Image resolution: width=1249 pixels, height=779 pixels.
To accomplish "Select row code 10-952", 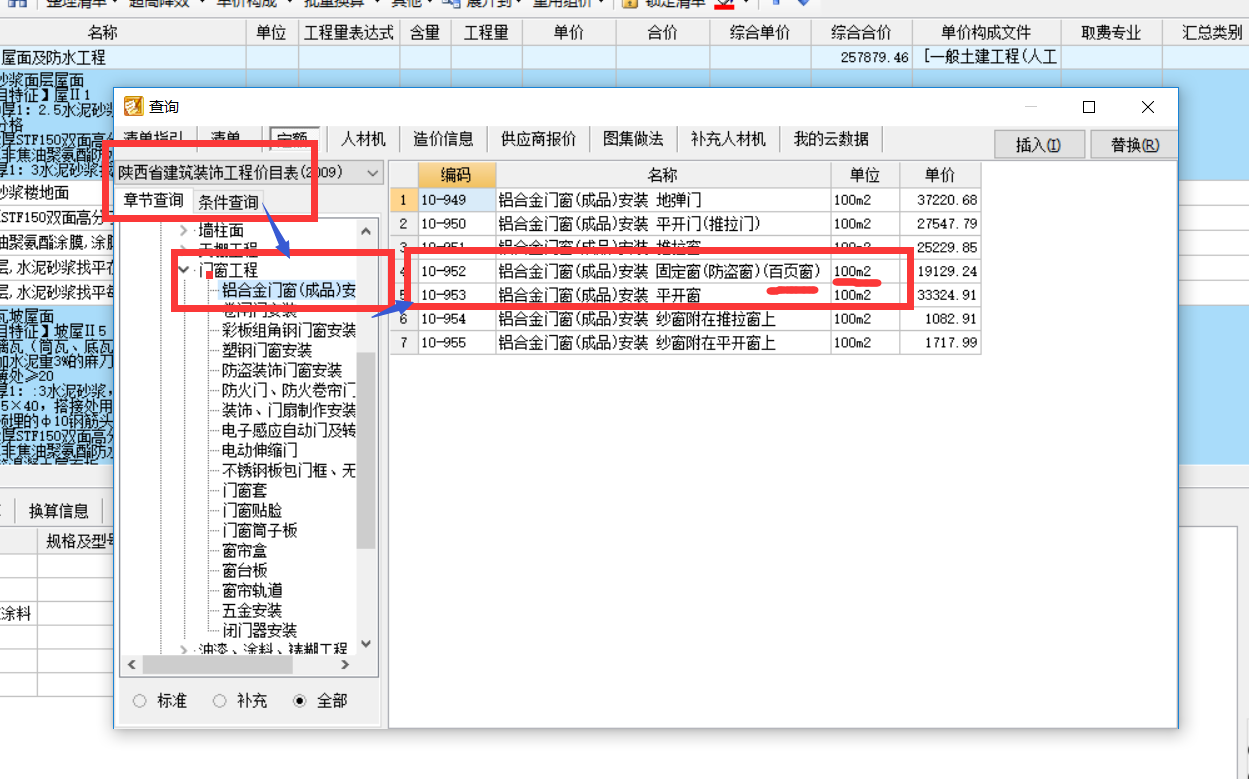I will coord(456,271).
